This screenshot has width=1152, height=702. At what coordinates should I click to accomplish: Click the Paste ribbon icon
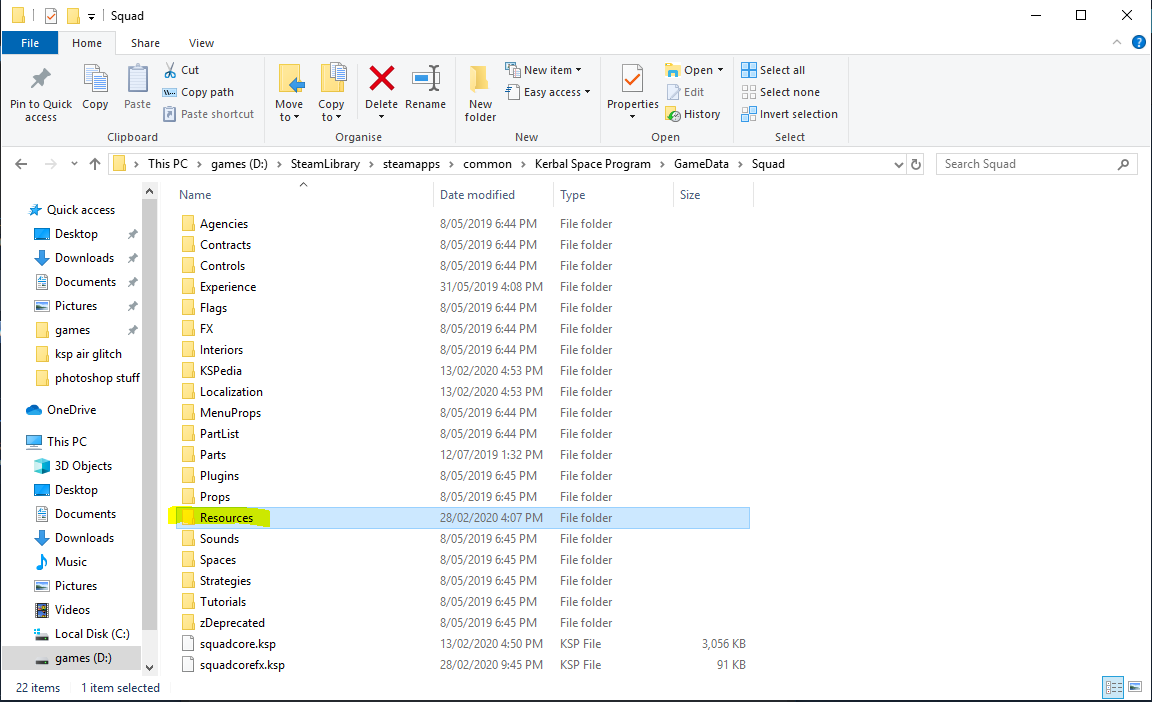137,79
